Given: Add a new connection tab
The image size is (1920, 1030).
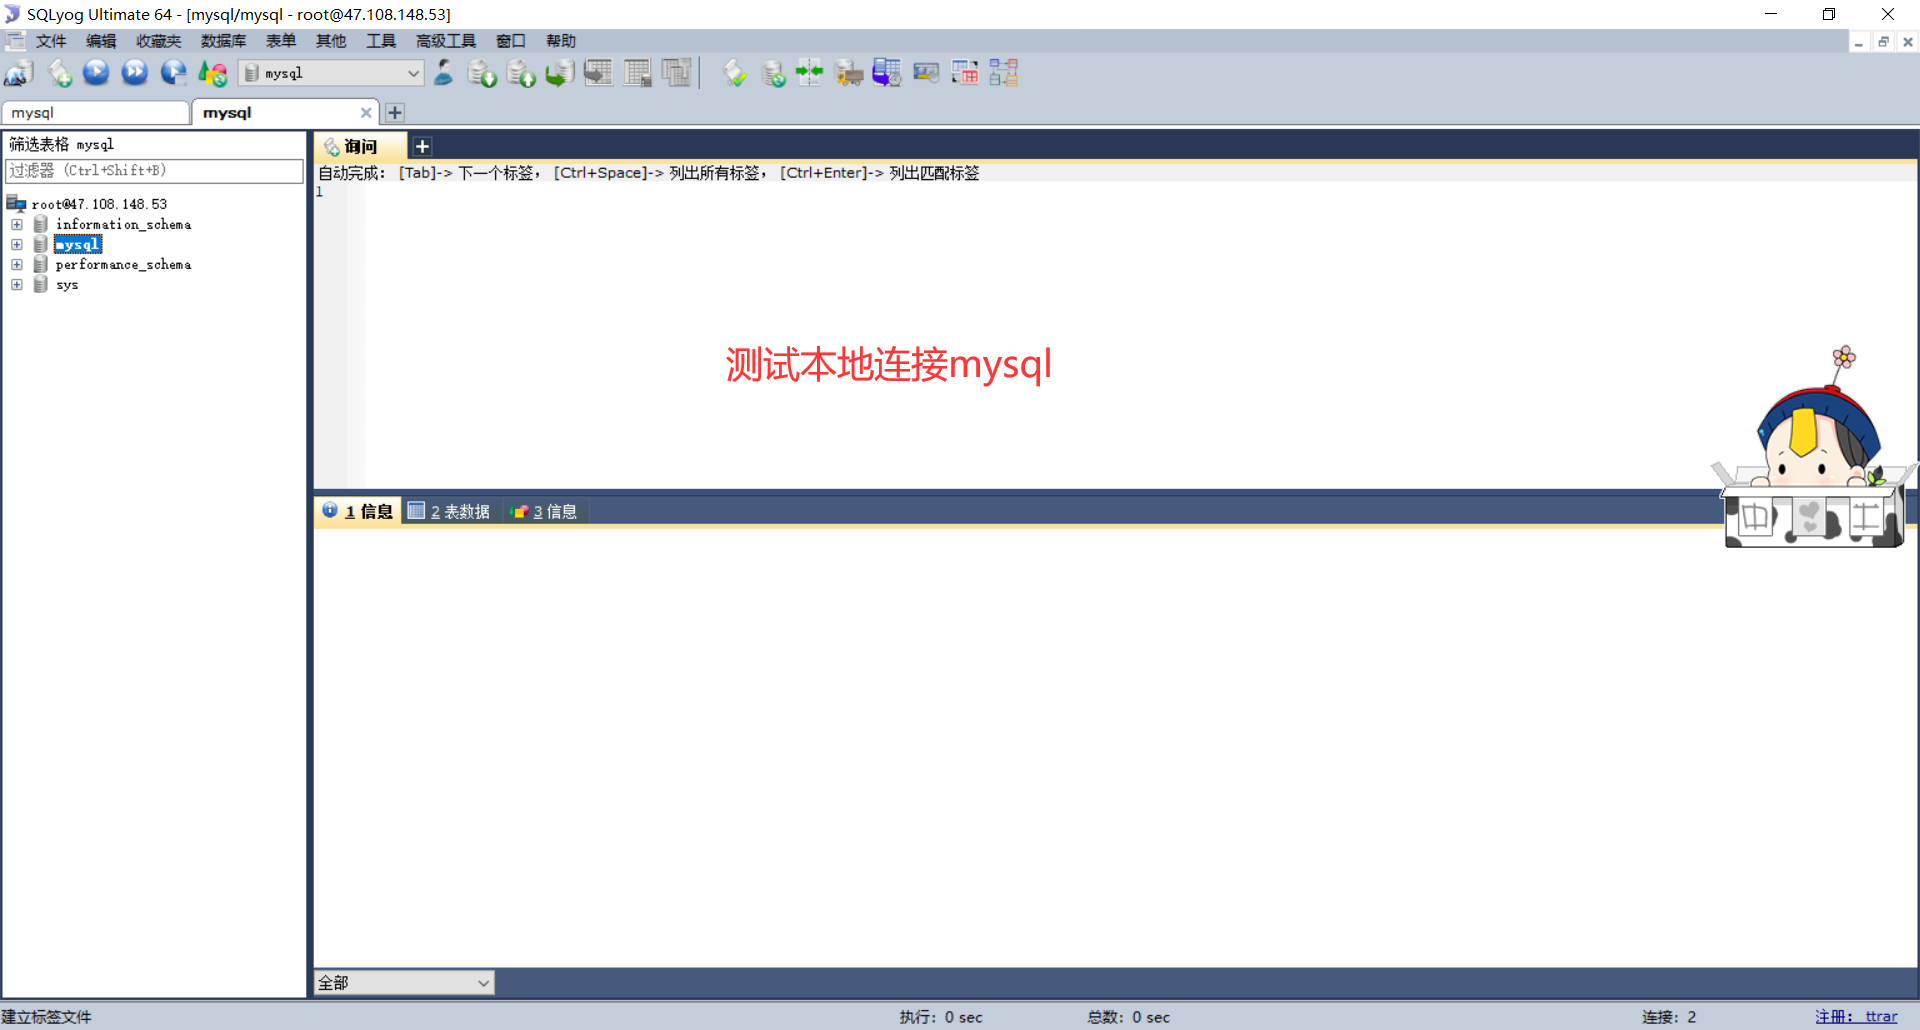Looking at the screenshot, I should click(x=395, y=113).
